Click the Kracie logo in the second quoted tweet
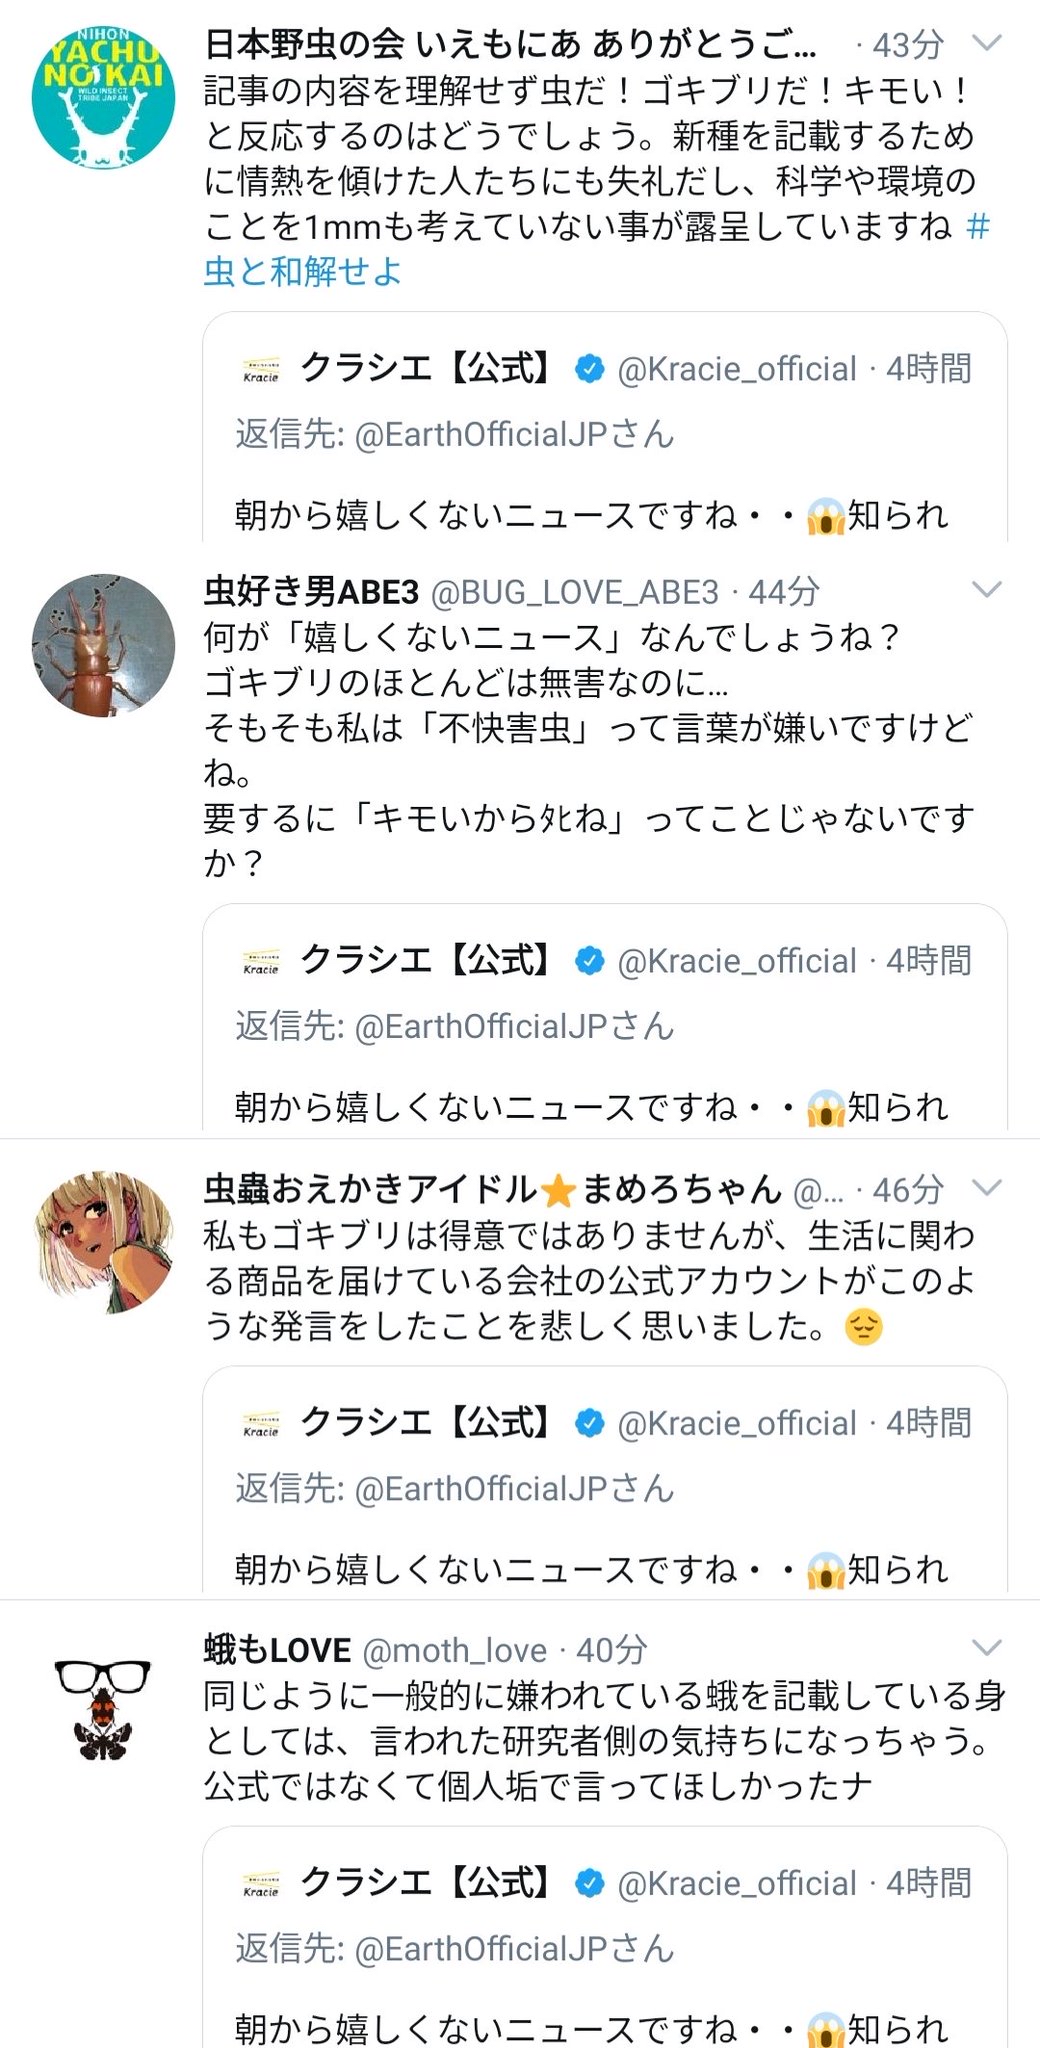This screenshot has height=2048, width=1040. 261,963
